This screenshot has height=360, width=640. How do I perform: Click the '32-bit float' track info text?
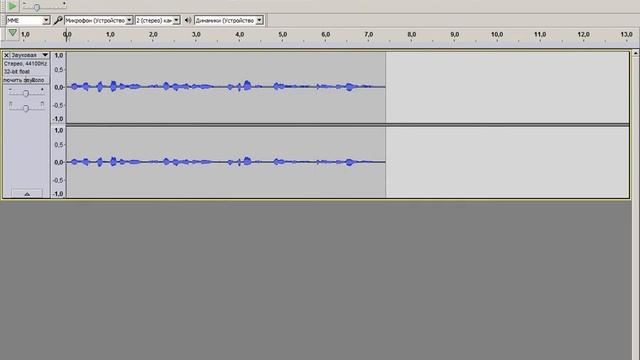point(17,71)
